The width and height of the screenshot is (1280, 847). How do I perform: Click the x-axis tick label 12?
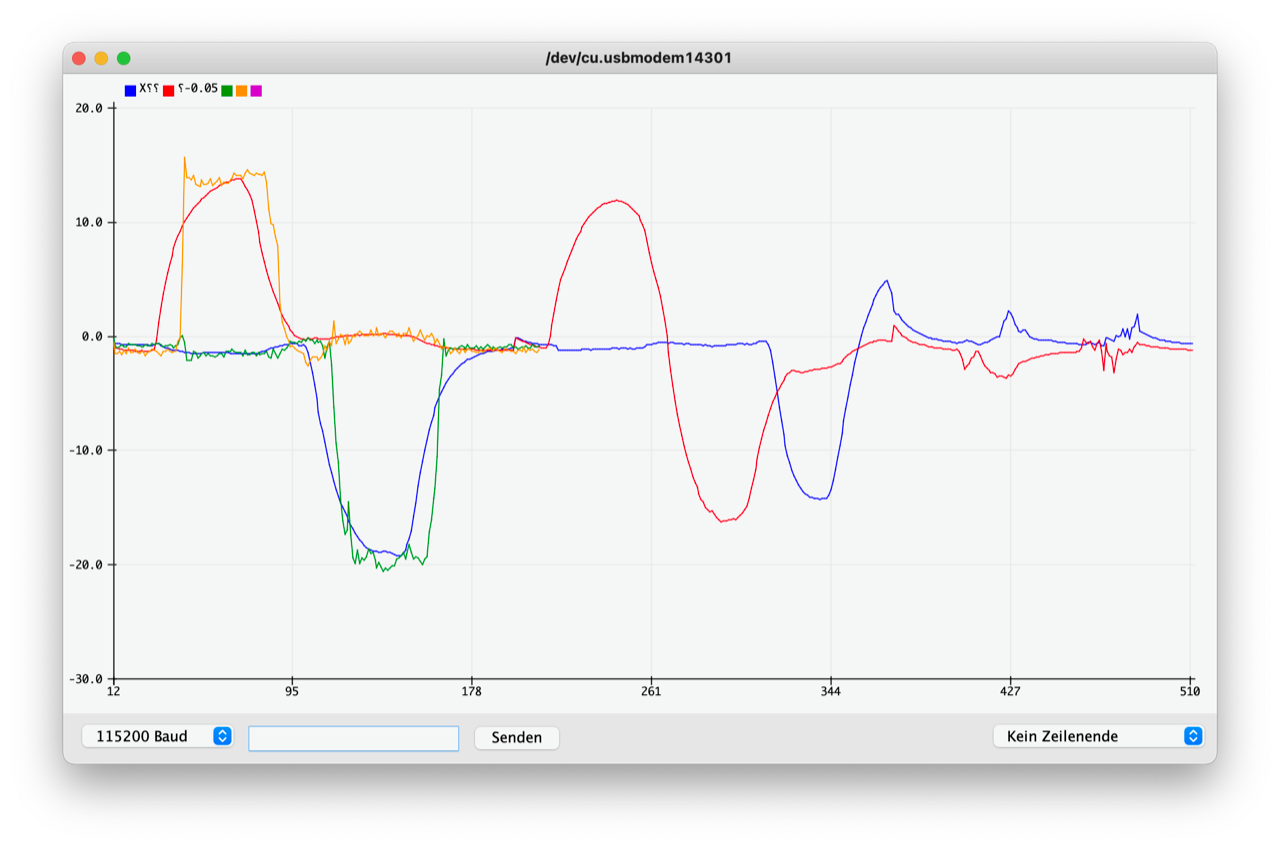point(113,692)
